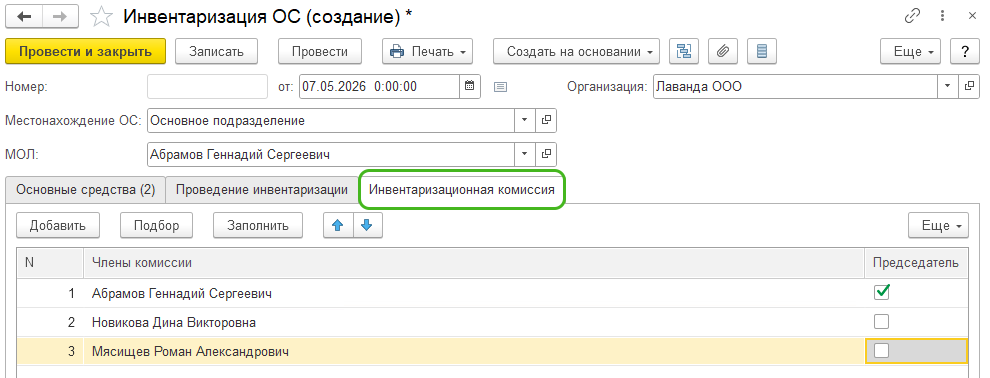
Task: Open help with the question mark button
Action: 965,52
